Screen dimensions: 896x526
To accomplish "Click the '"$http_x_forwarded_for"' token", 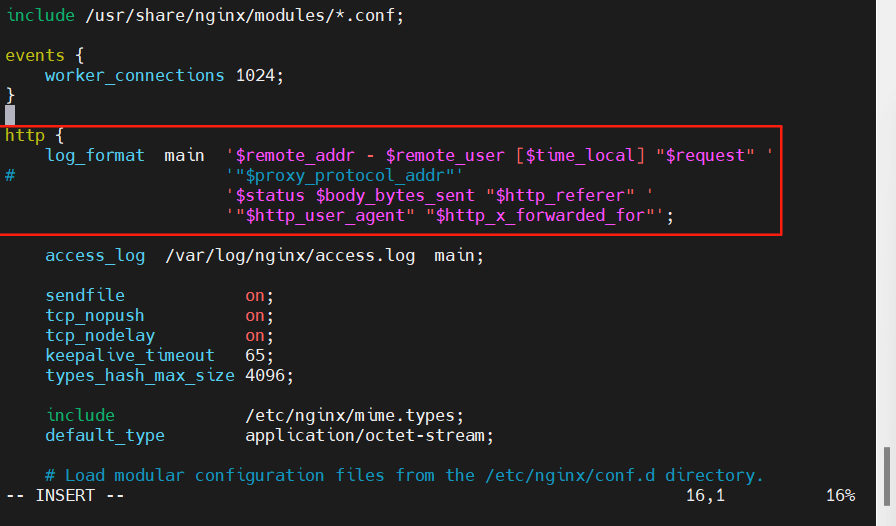I will click(x=545, y=216).
